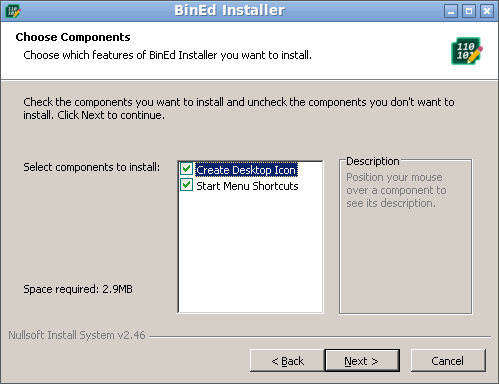This screenshot has width=499, height=384.
Task: Uncheck the Create Desktop Icon checkbox
Action: [x=186, y=169]
